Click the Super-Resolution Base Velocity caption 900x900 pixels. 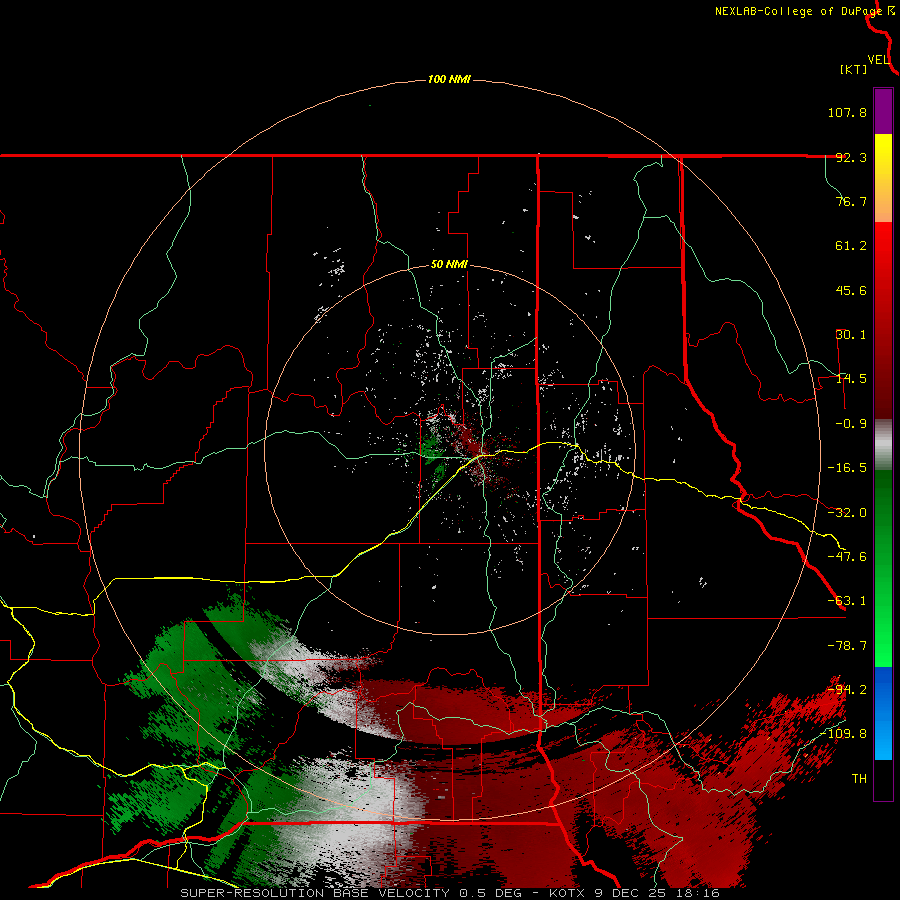[x=449, y=893]
